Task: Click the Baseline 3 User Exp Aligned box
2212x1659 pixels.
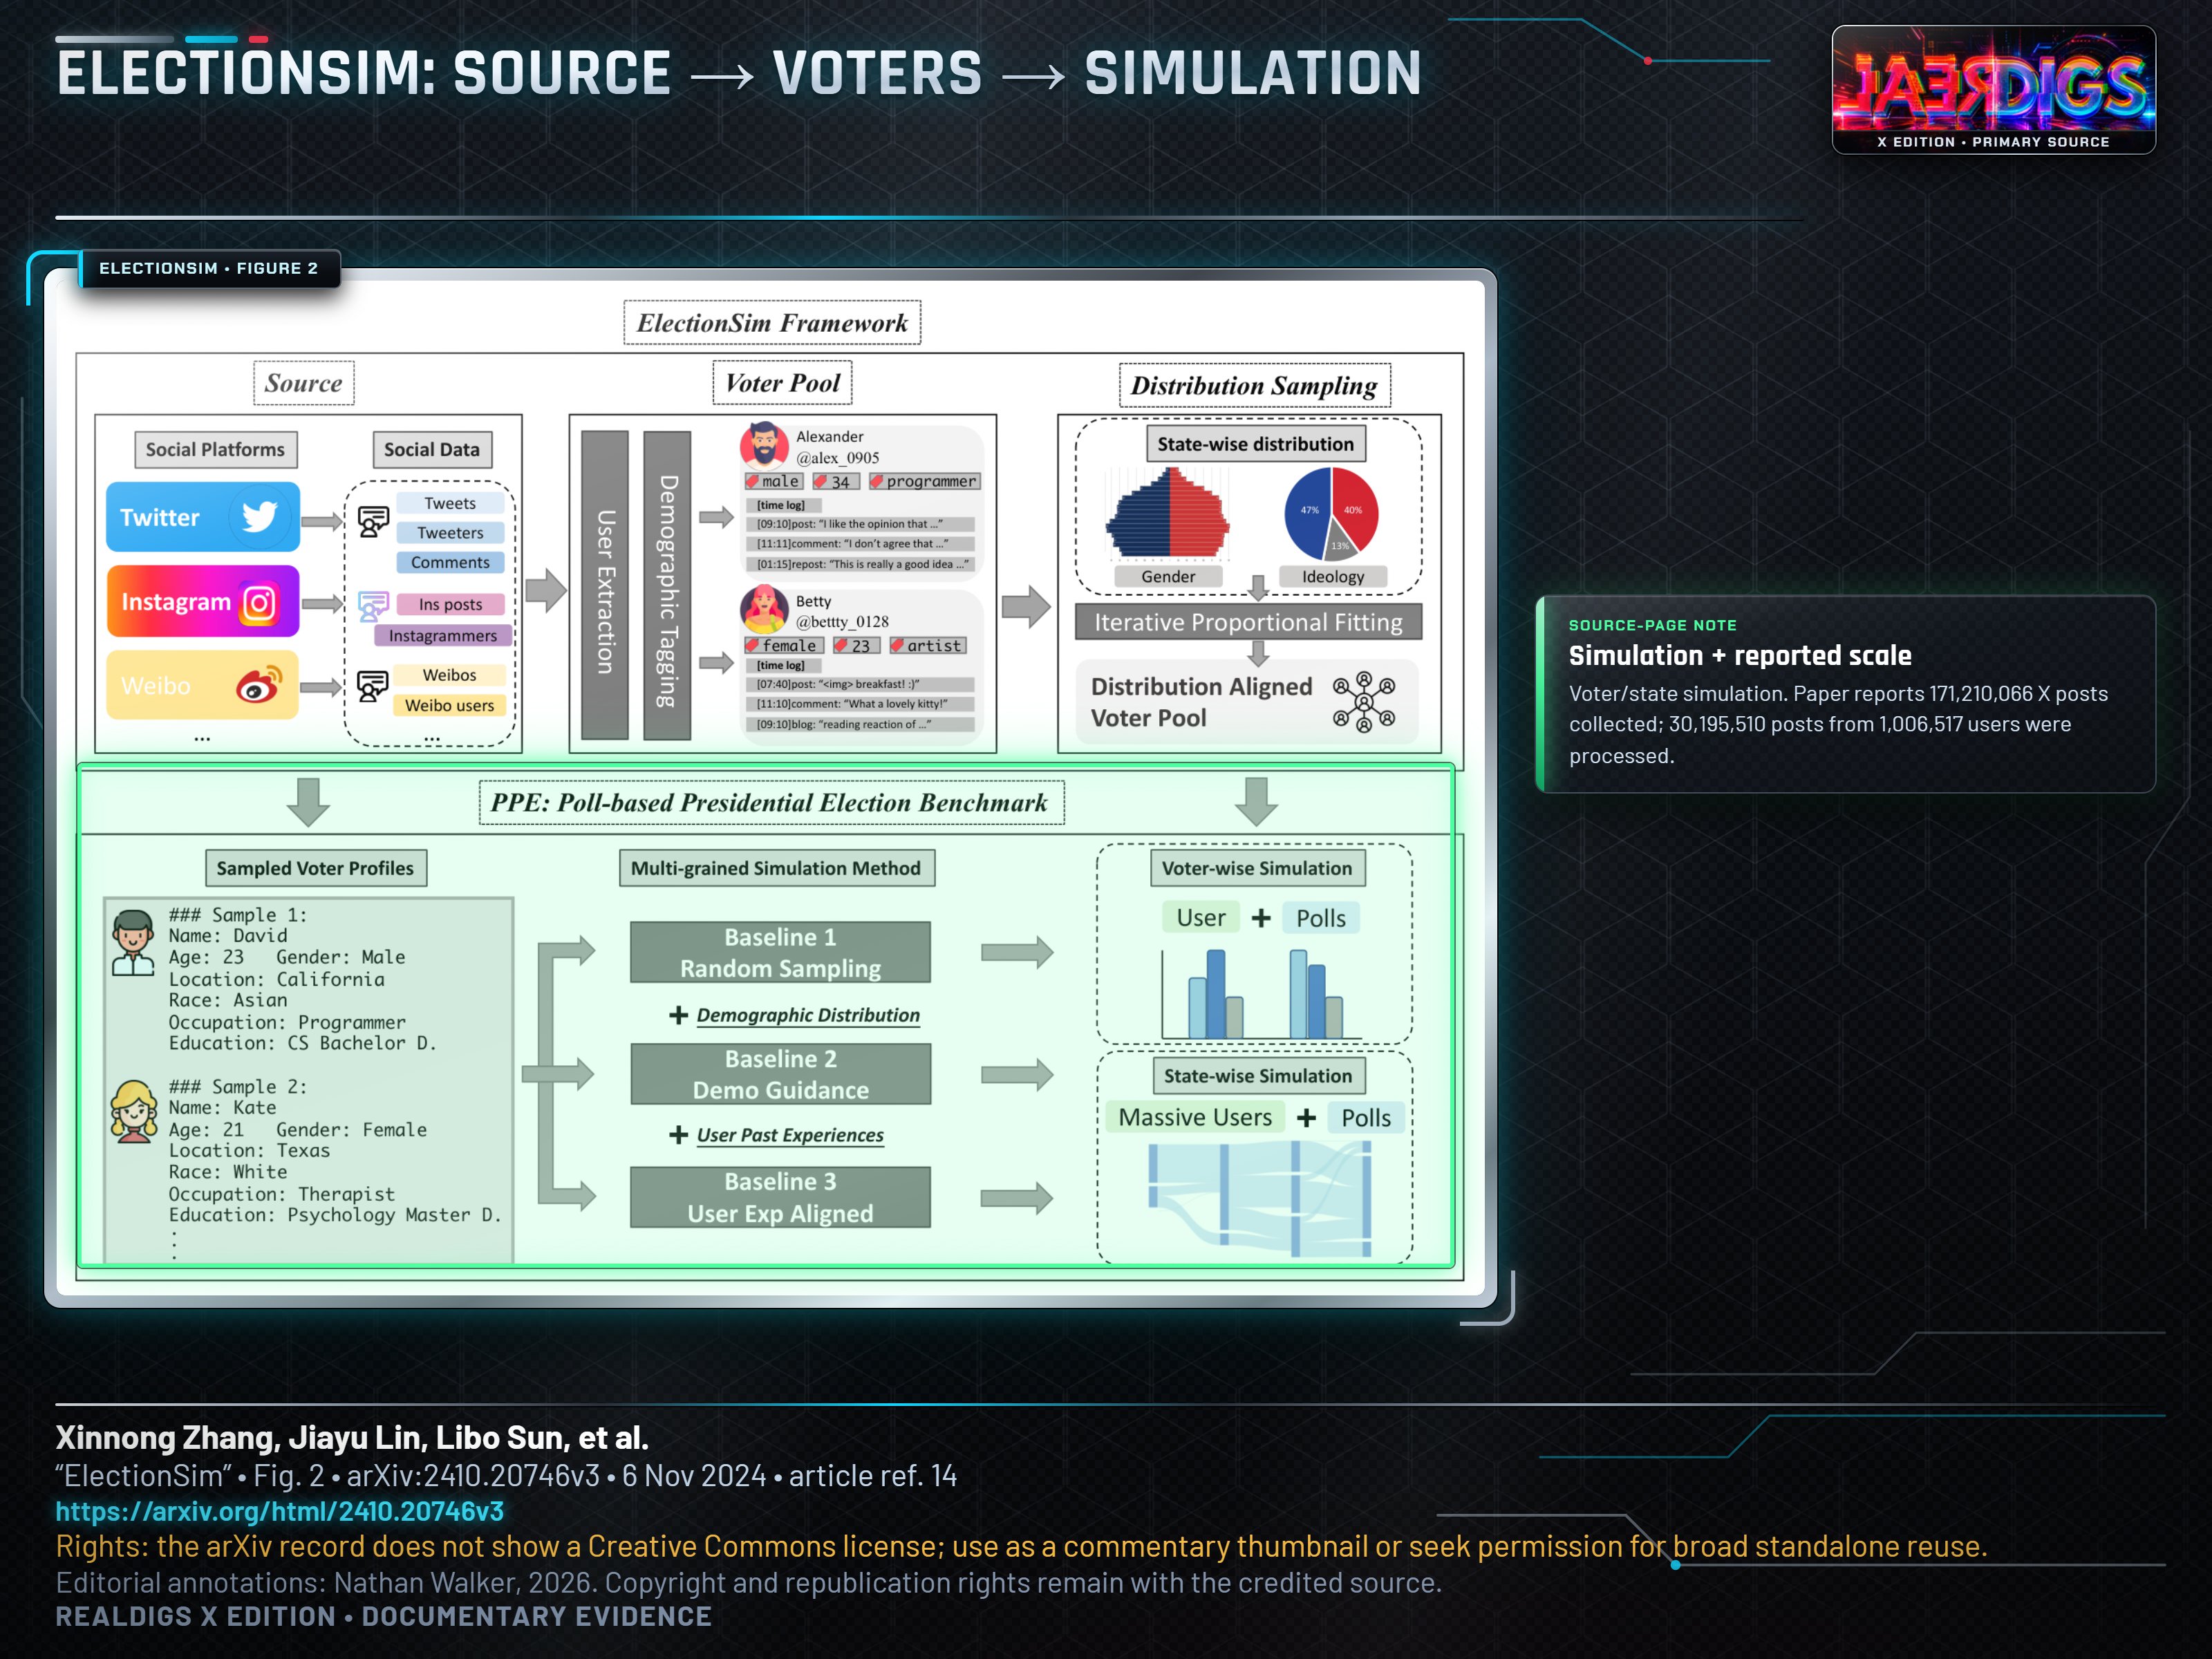Action: coord(780,1197)
